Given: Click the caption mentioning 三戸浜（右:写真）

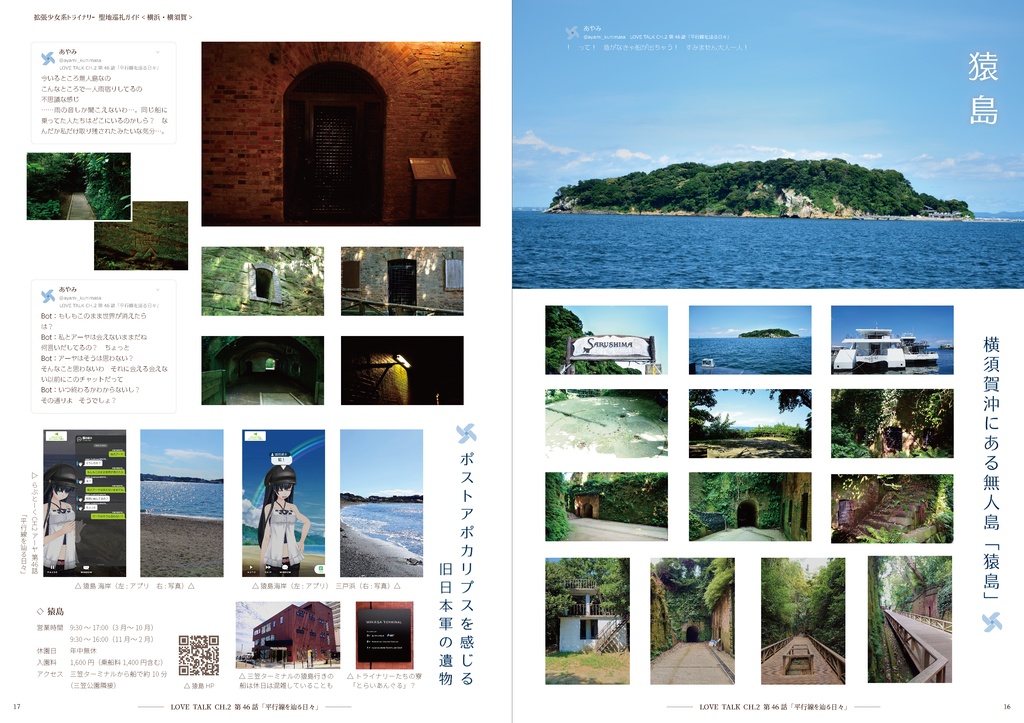Looking at the screenshot, I should (327, 586).
